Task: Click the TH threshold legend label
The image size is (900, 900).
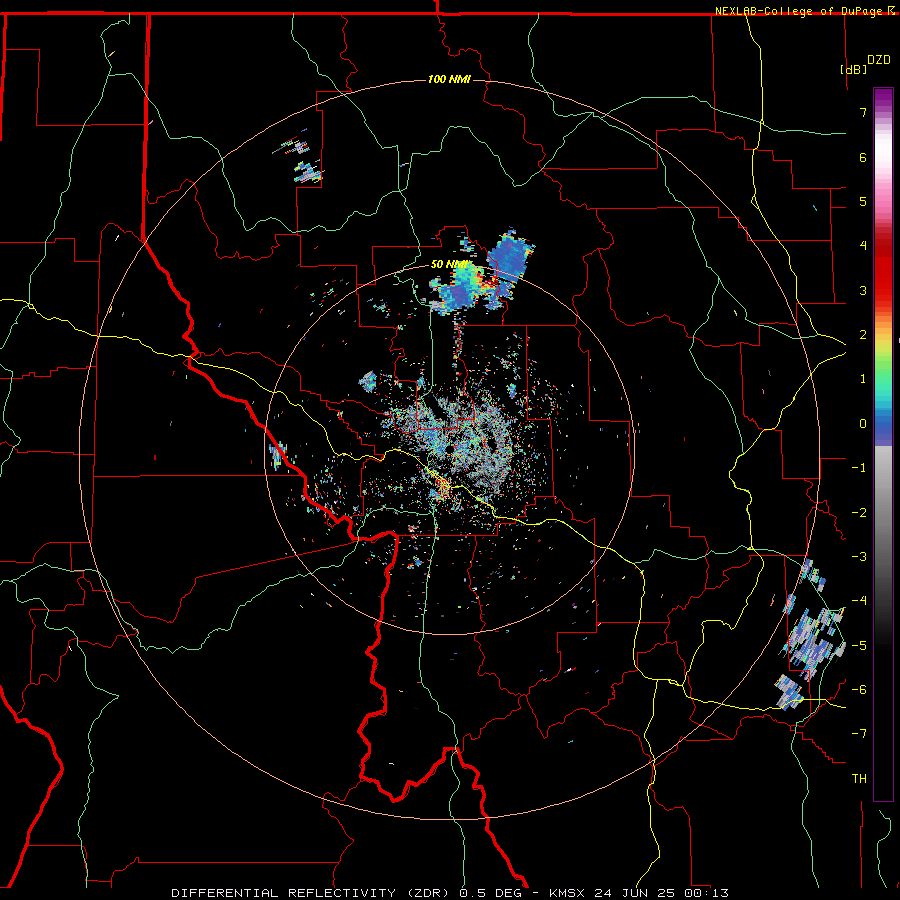Action: 859,779
